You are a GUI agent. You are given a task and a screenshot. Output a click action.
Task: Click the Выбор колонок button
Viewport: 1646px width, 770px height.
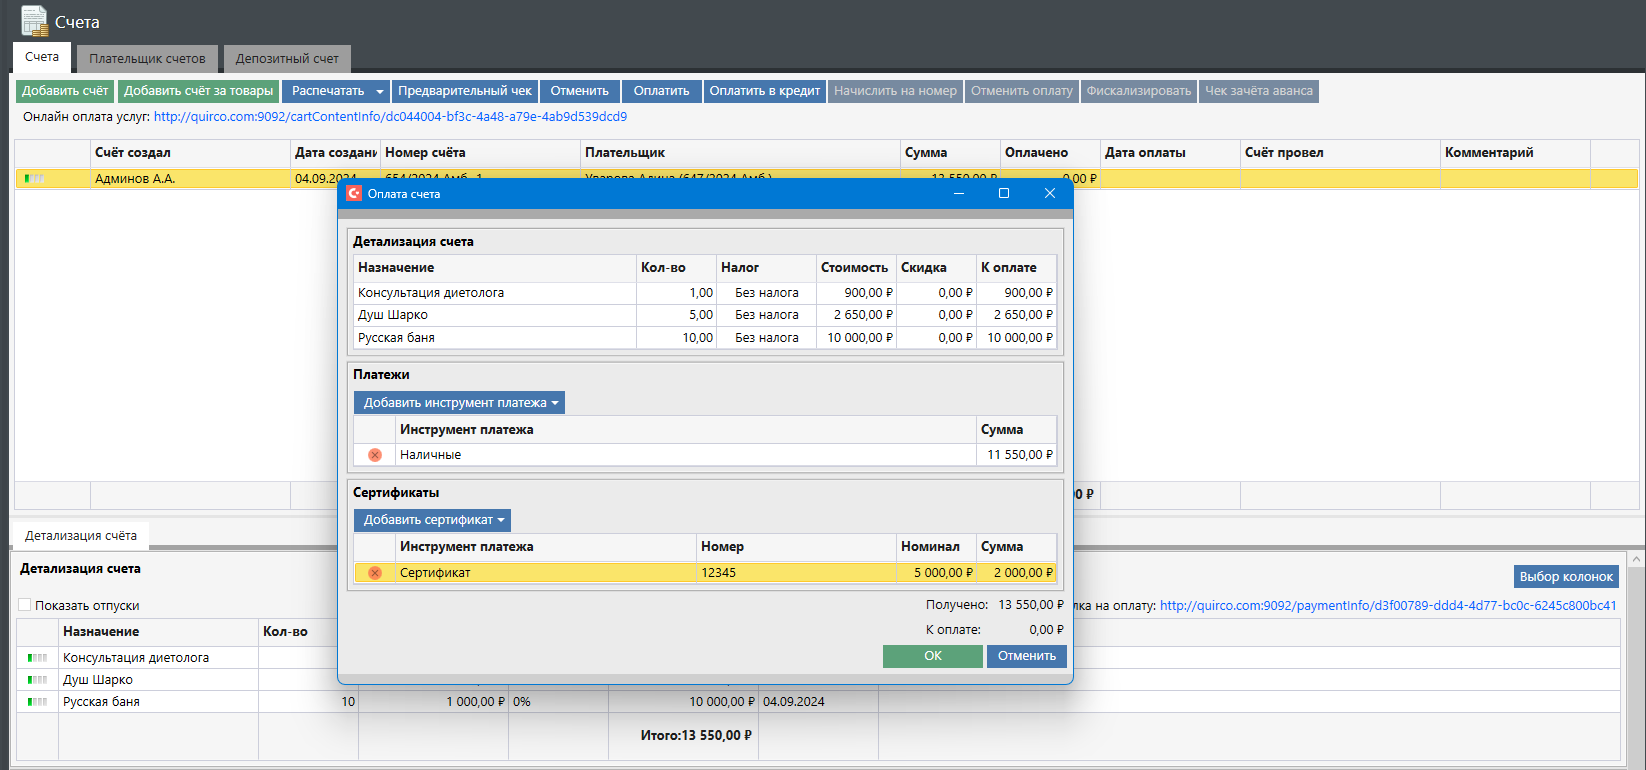[x=1565, y=577]
